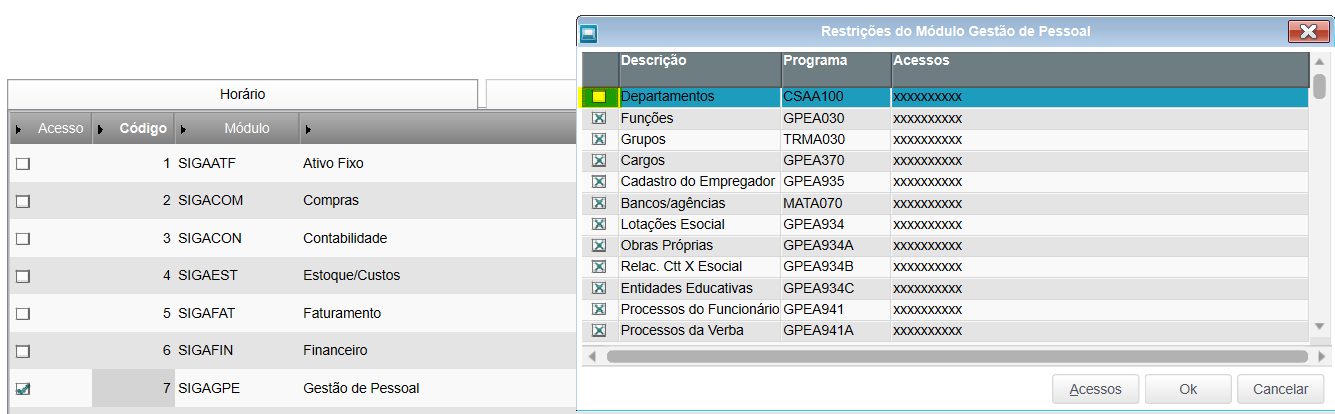This screenshot has height=414, width=1335.
Task: Select the GPEA934C program cell
Action: pos(836,288)
